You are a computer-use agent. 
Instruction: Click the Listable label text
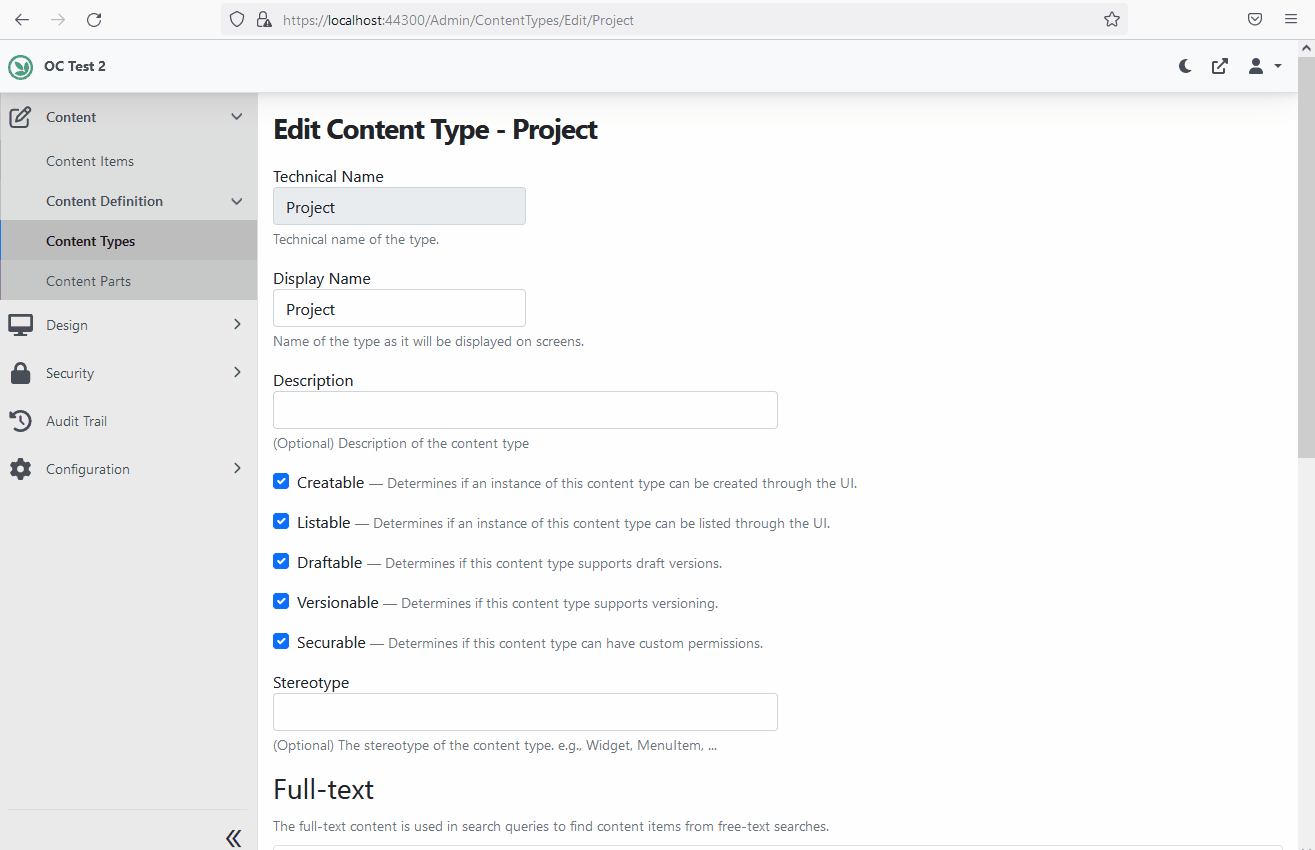pyautogui.click(x=324, y=522)
